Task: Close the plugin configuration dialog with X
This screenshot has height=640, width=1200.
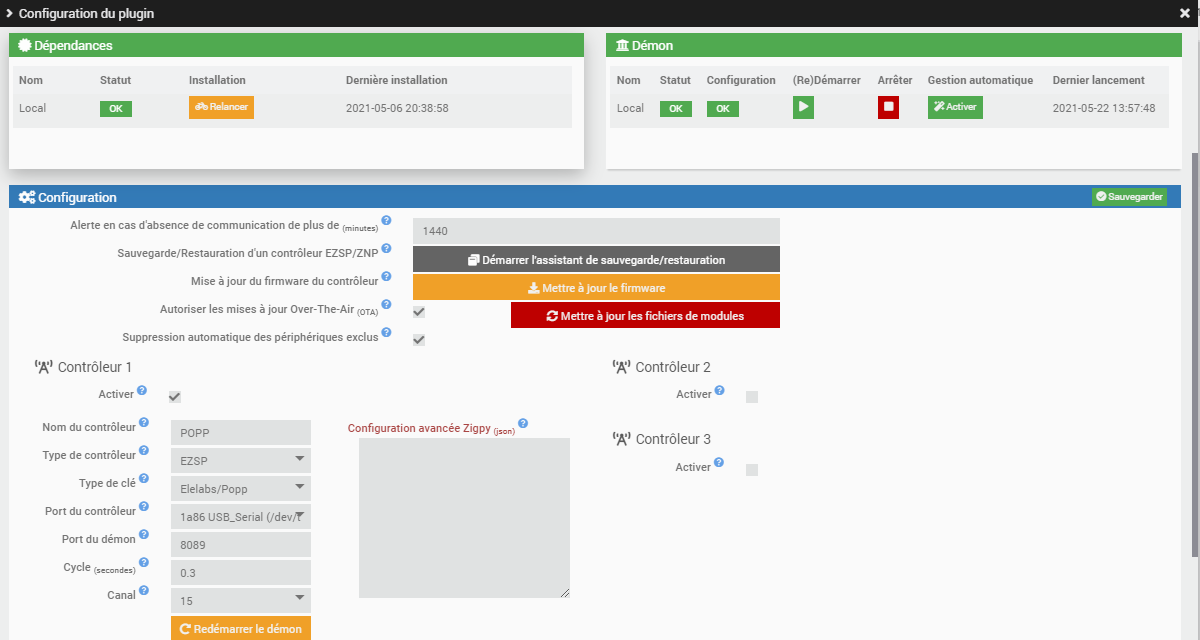Action: click(1185, 13)
